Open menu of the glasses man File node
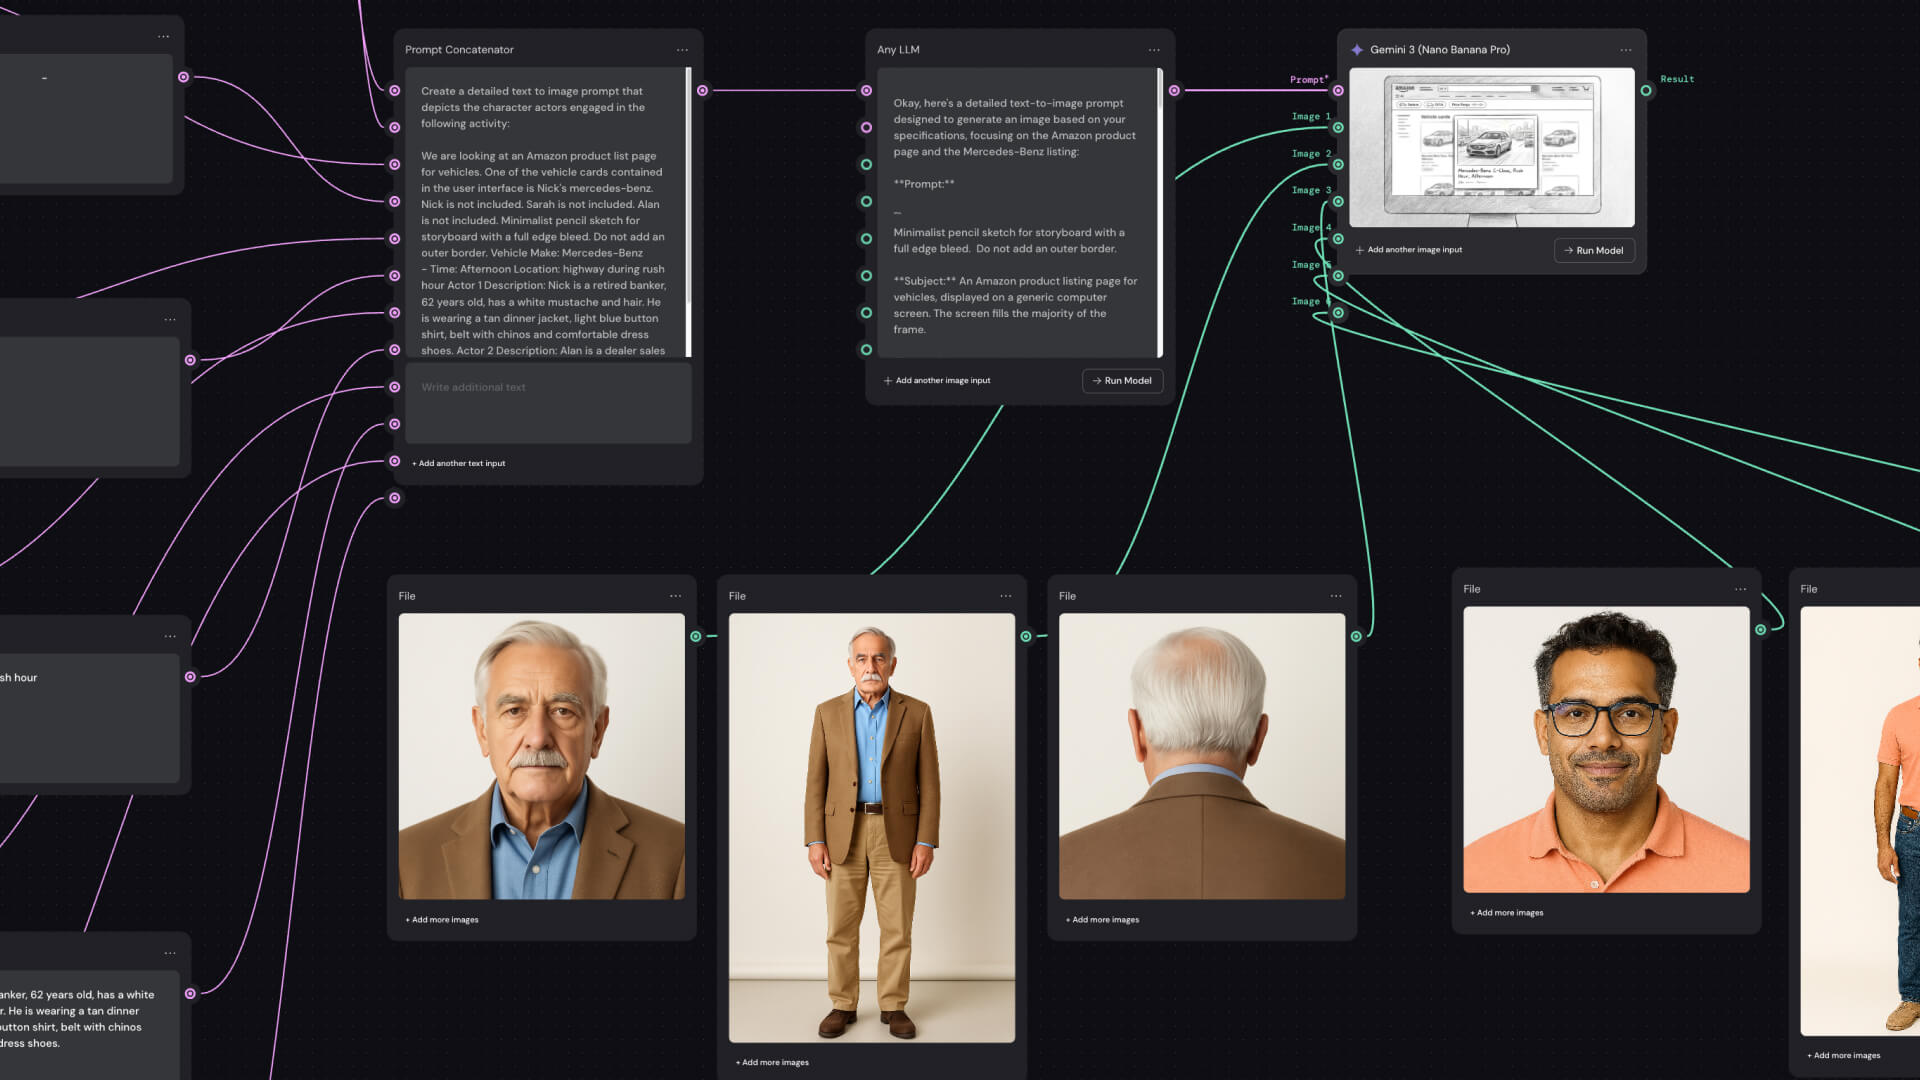This screenshot has height=1080, width=1920. (1741, 589)
